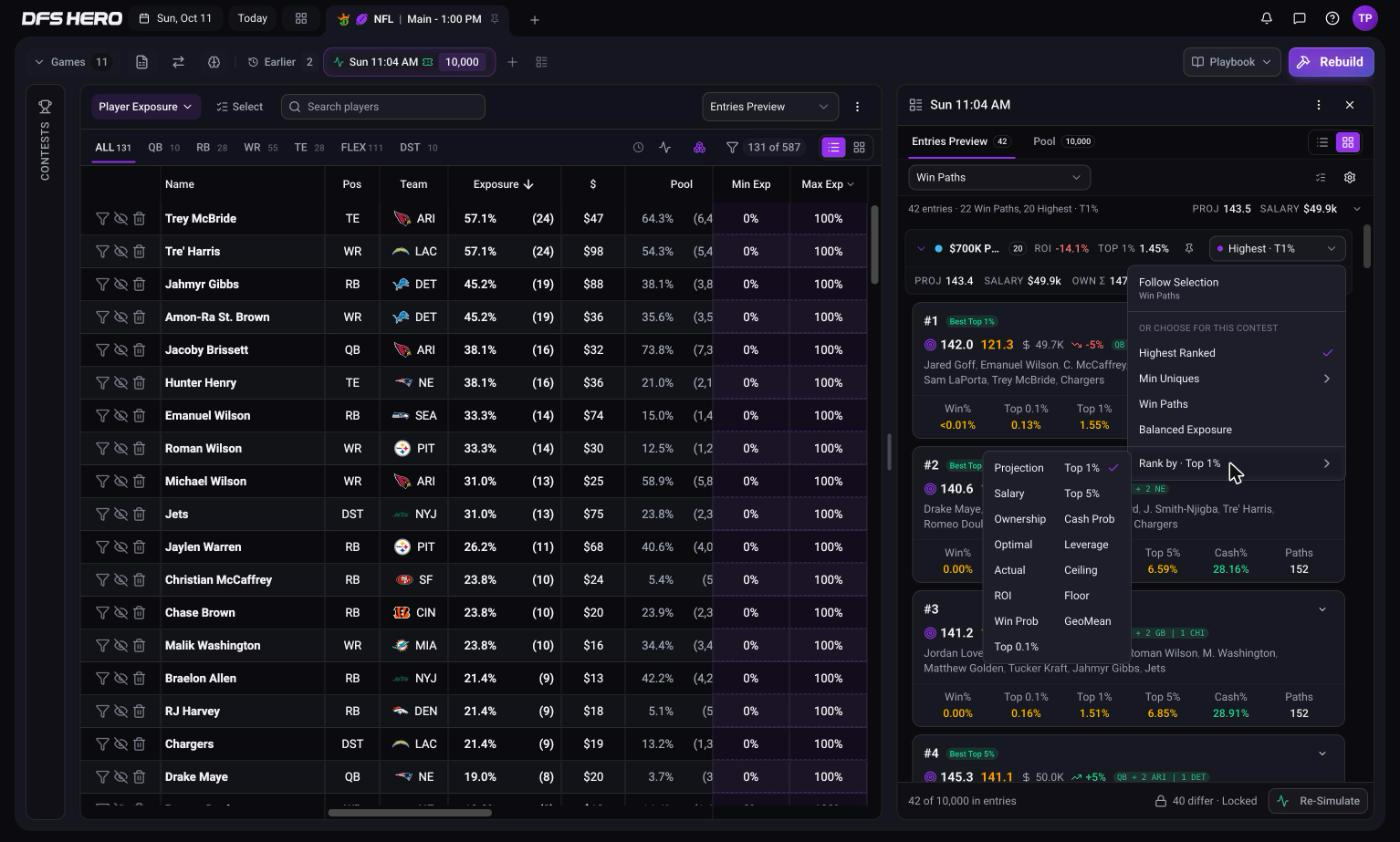Open the Entries Preview dropdown
The width and height of the screenshot is (1400, 842).
(x=770, y=107)
